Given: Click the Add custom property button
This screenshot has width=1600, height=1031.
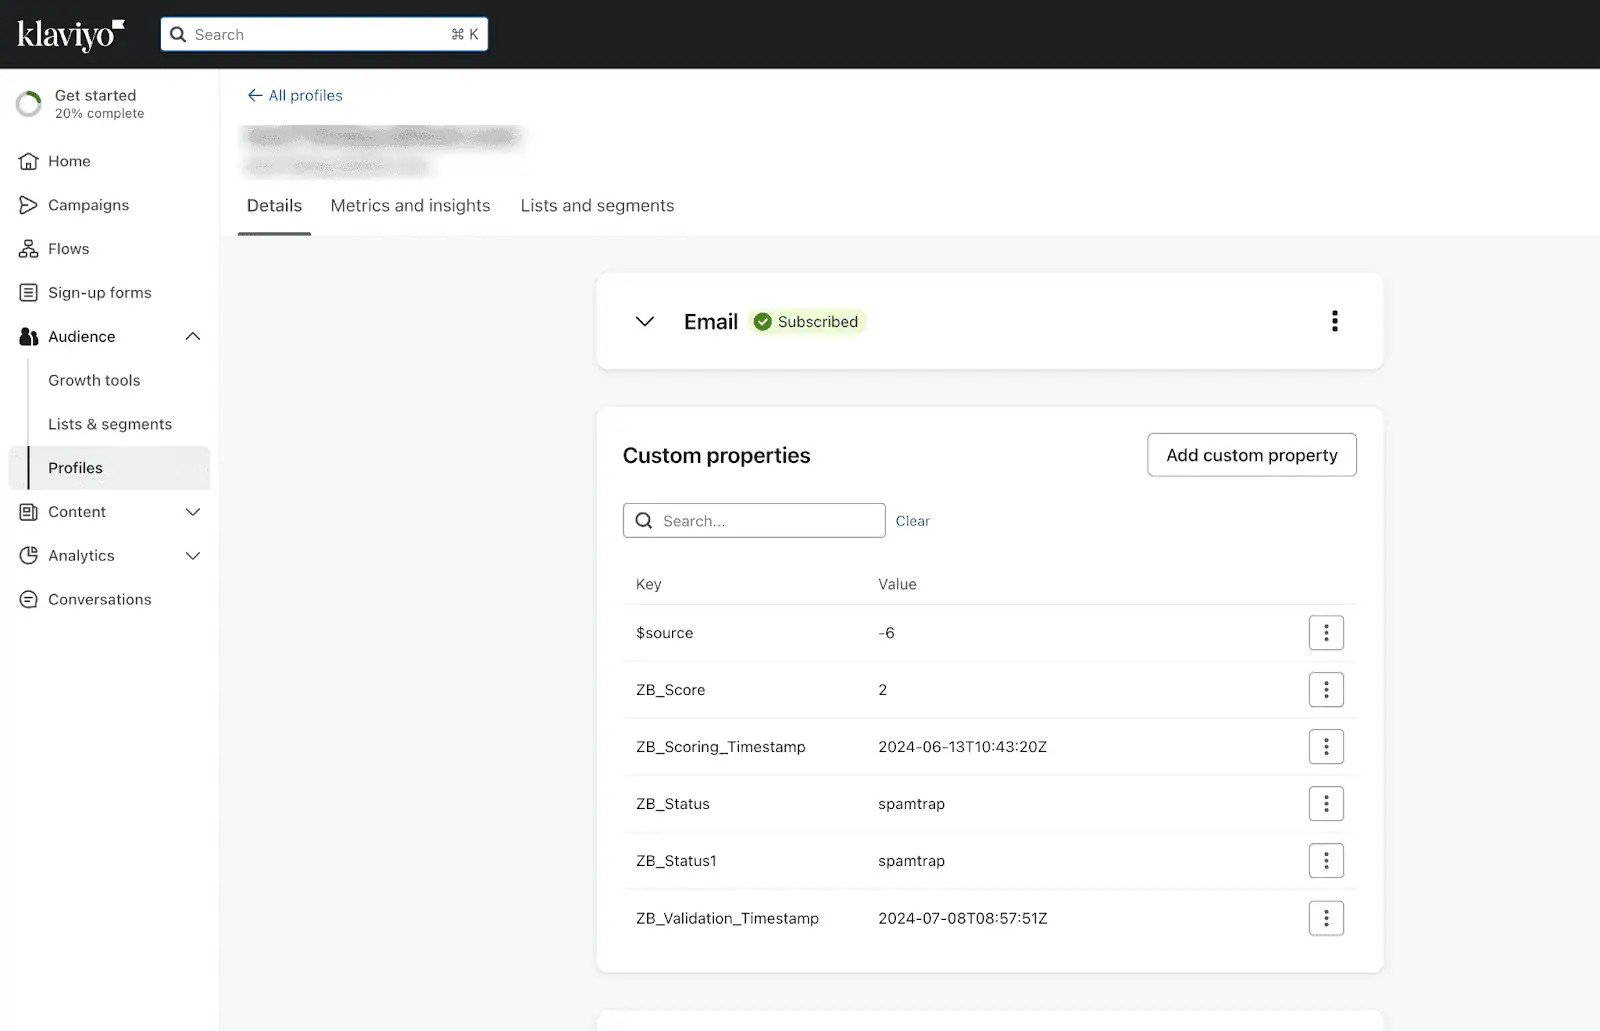Looking at the screenshot, I should [x=1251, y=455].
